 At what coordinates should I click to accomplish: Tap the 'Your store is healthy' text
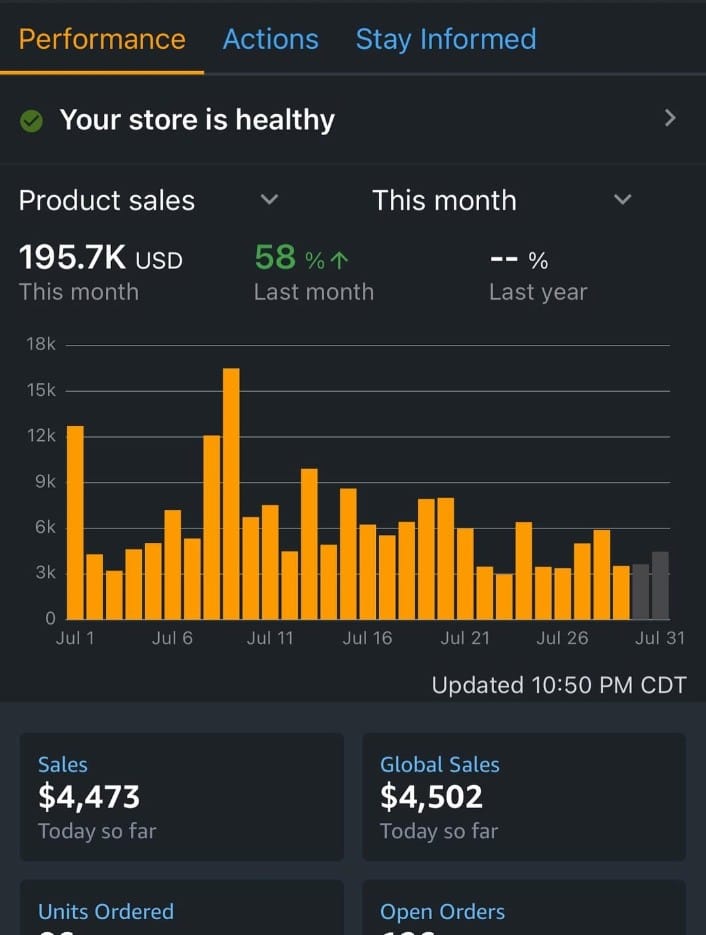[x=197, y=120]
